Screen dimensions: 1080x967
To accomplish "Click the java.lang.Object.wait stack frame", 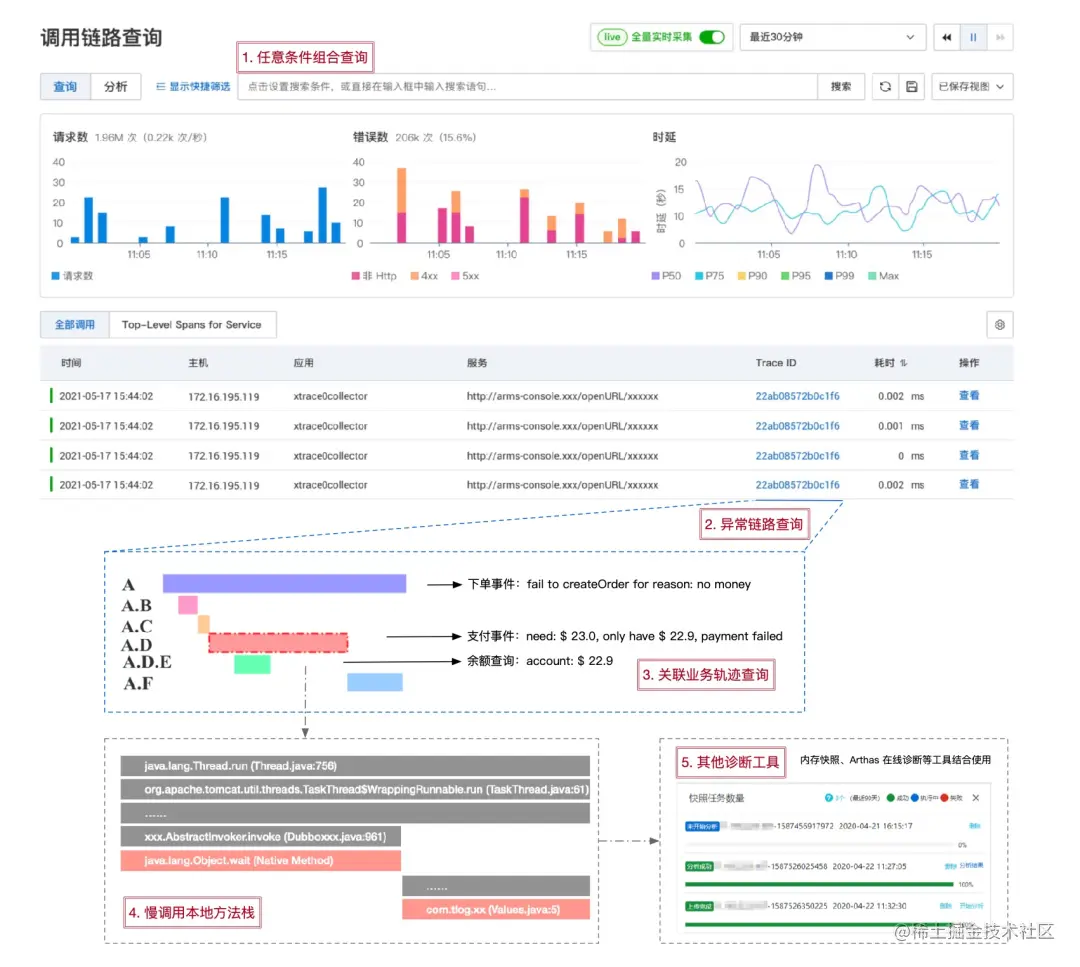I will point(260,860).
